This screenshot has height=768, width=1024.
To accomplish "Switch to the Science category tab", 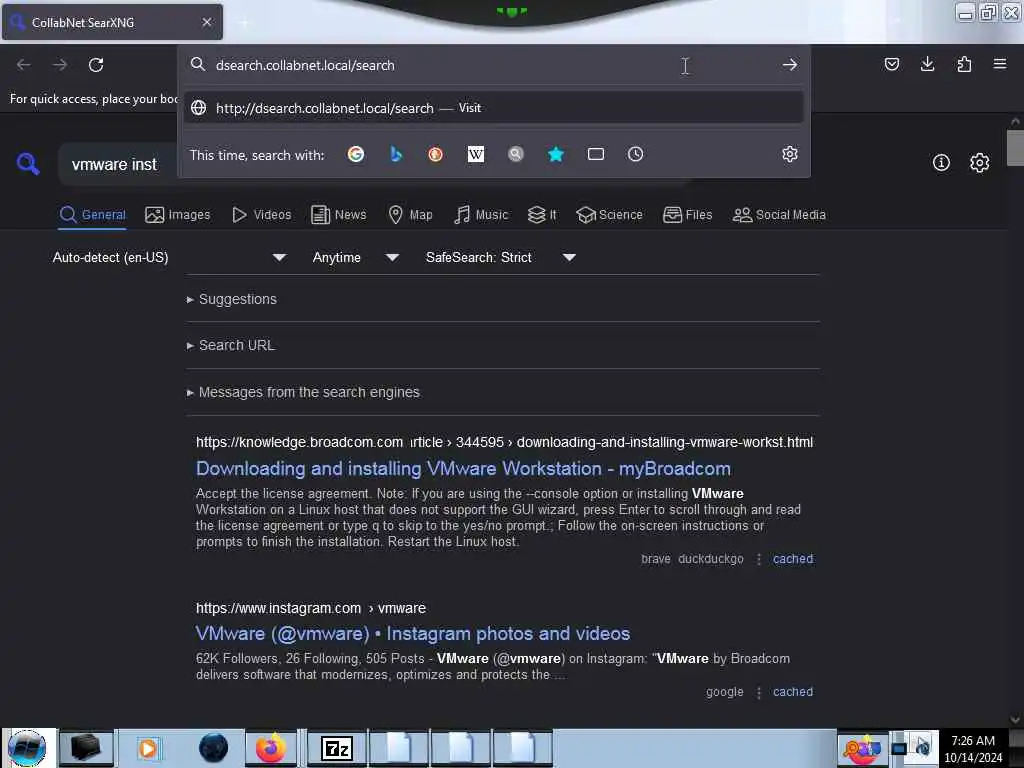I will (609, 215).
